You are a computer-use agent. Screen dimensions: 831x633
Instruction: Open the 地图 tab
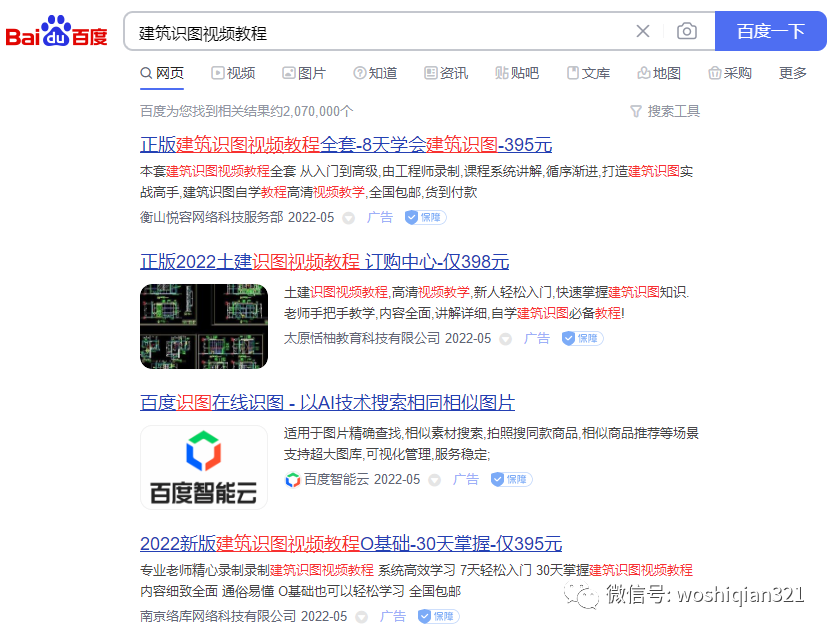tap(659, 73)
